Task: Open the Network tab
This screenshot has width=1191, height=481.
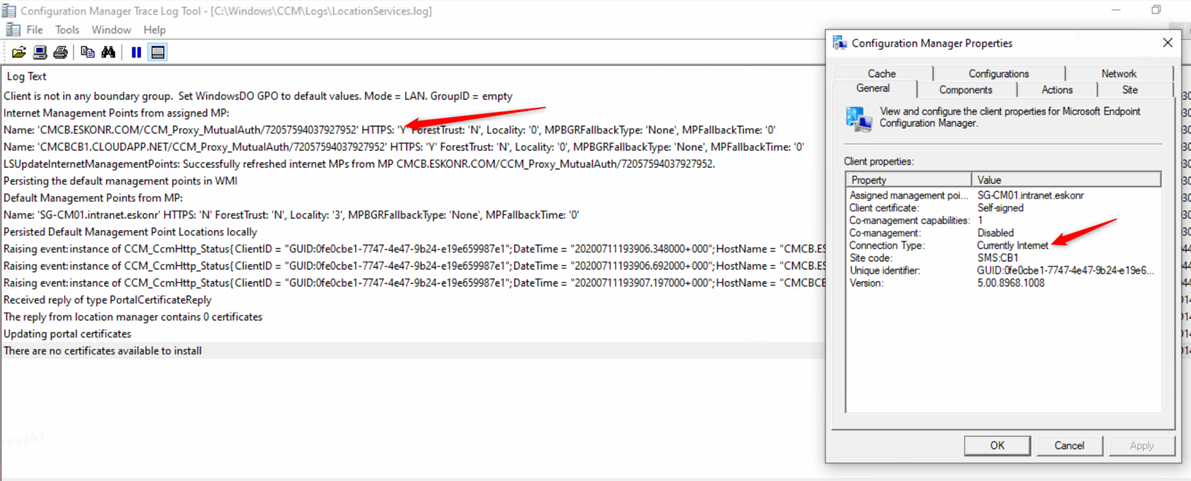Action: (1118, 73)
